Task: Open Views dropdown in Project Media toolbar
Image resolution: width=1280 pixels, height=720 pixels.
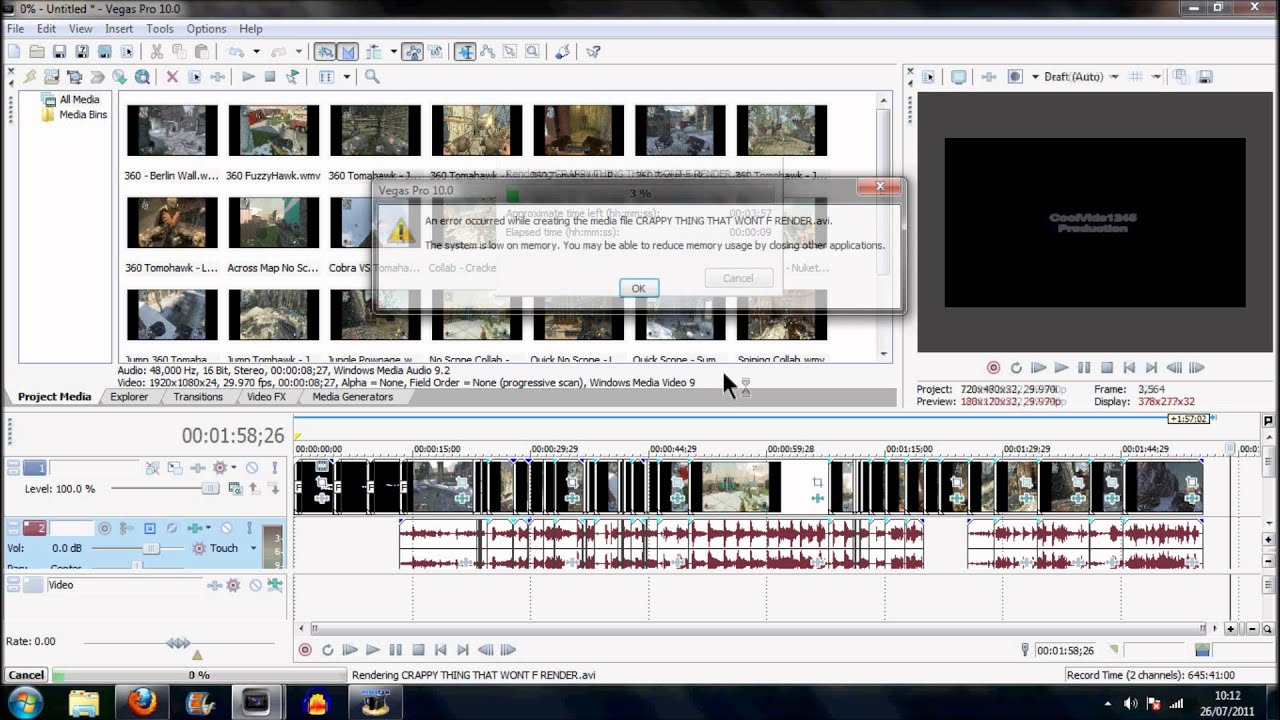Action: click(347, 76)
